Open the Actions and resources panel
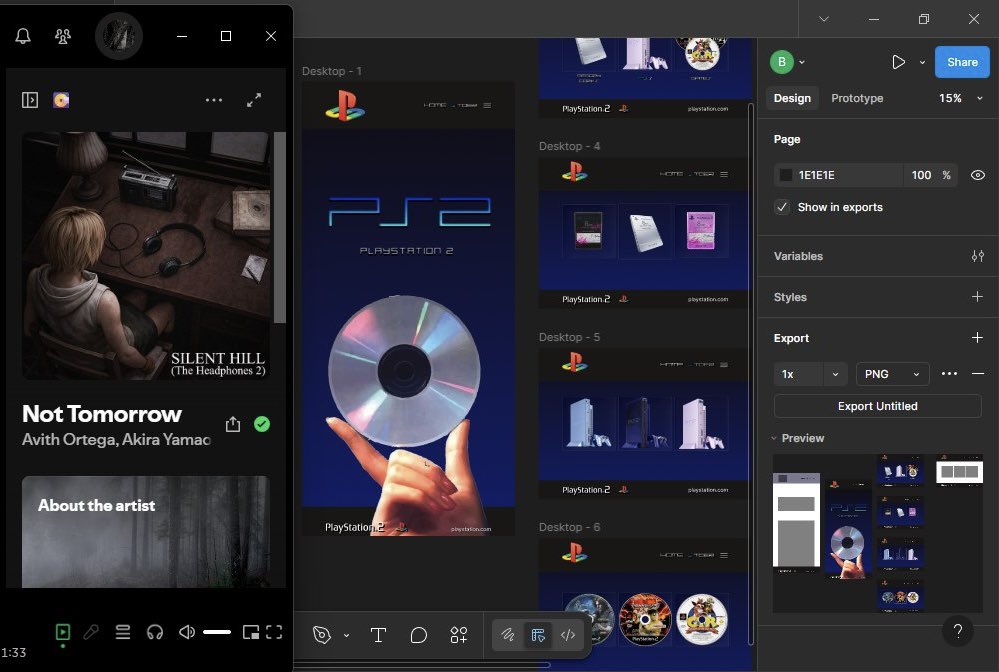Image resolution: width=999 pixels, height=672 pixels. click(x=458, y=634)
